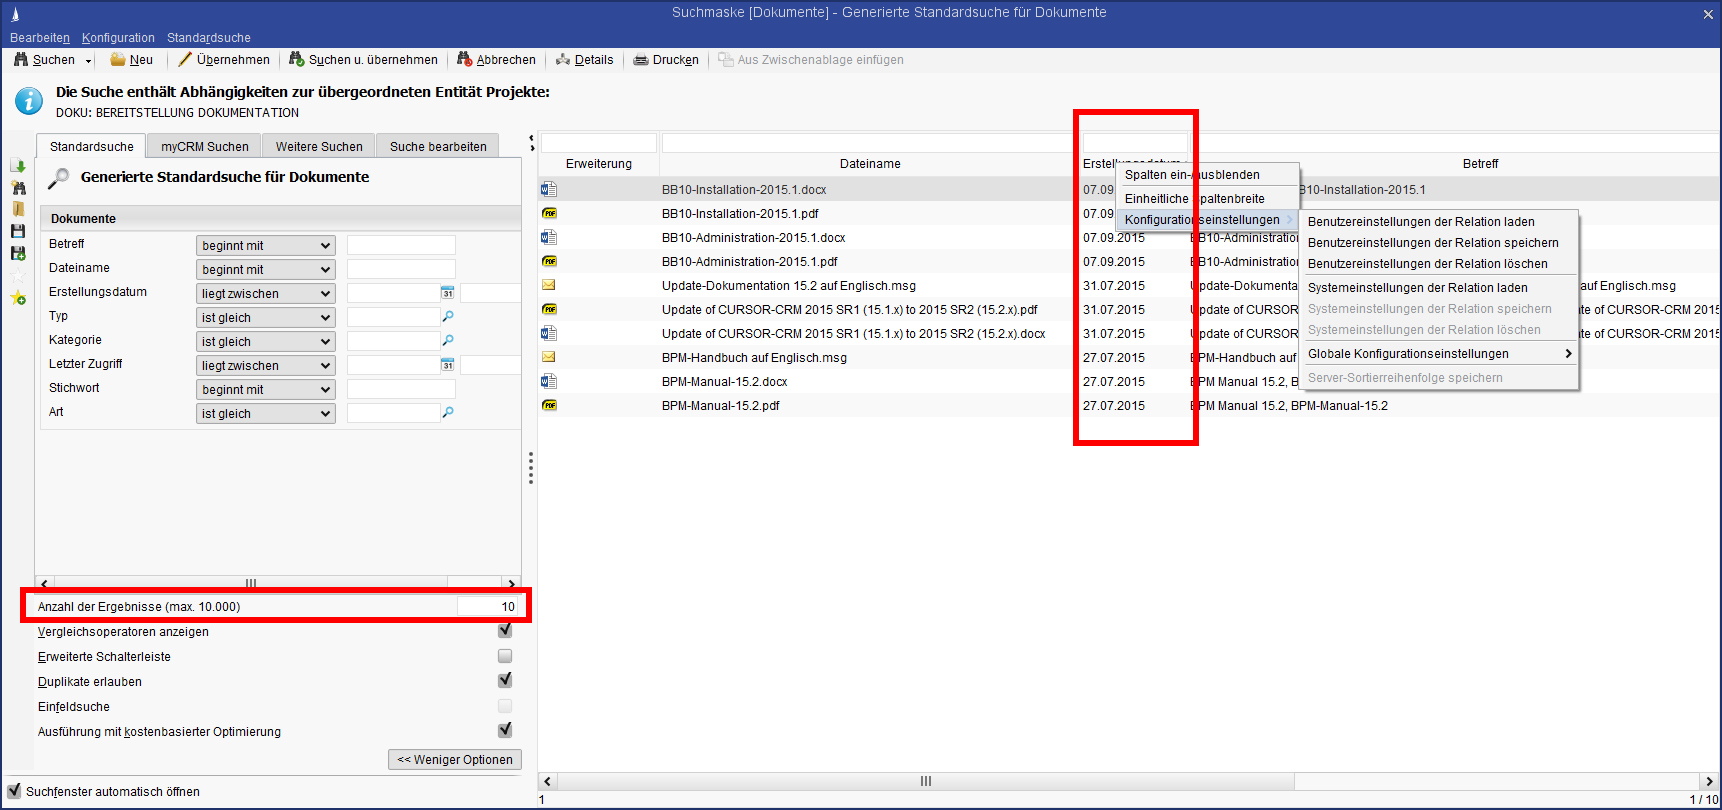This screenshot has width=1722, height=810.
Task: Click the save floppy disk sidebar icon
Action: coord(18,231)
